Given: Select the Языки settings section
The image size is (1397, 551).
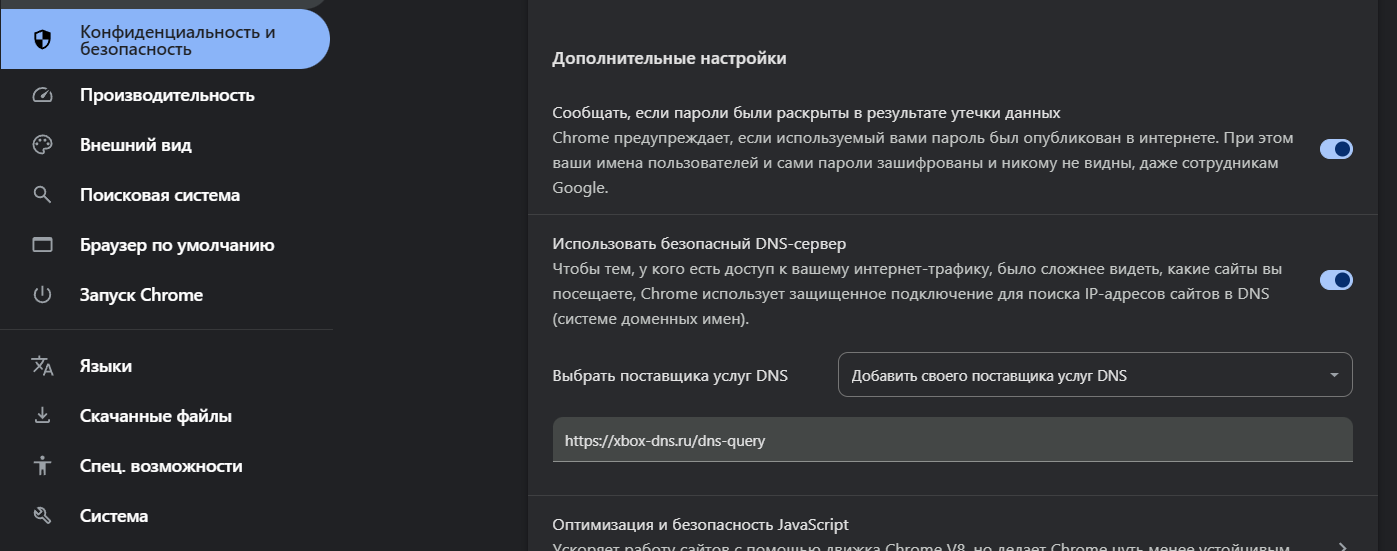Looking at the screenshot, I should pos(106,366).
